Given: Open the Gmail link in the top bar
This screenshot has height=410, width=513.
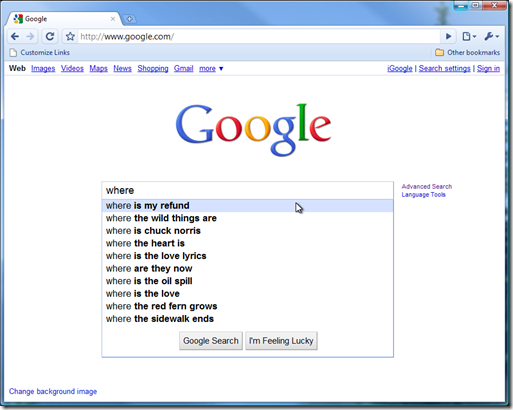Looking at the screenshot, I should coord(183,68).
